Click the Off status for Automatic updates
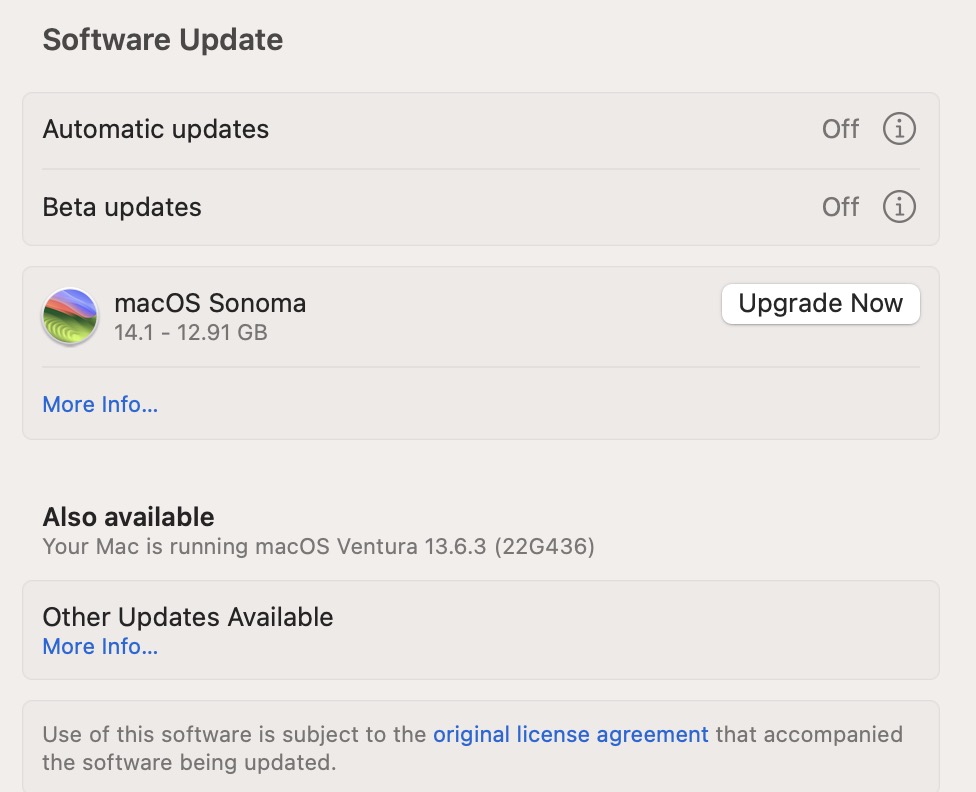Screen dimensions: 976x792 point(840,129)
